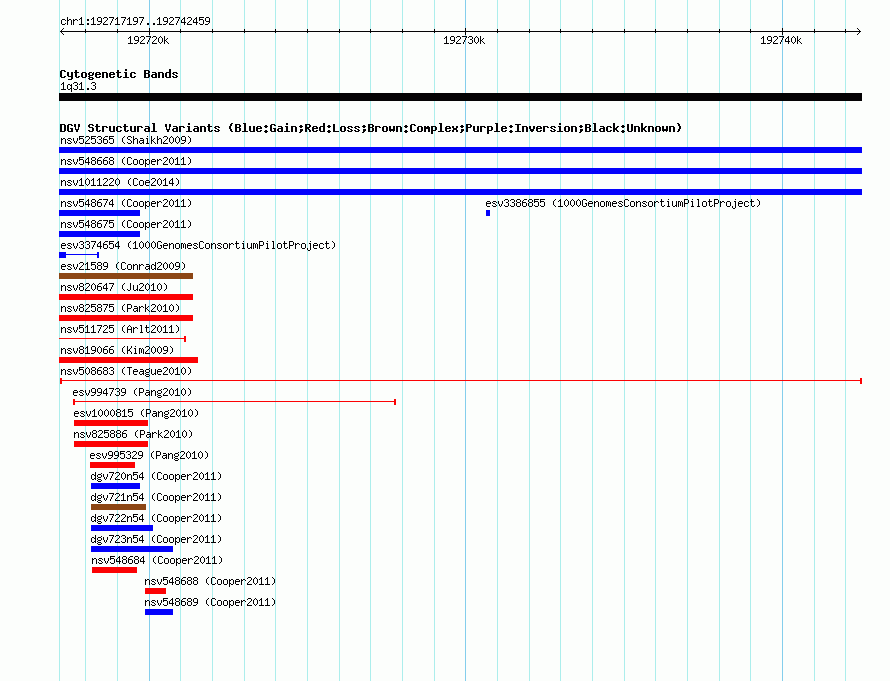The image size is (890, 681).
Task: Select the red nsv825886 bar
Action: point(111,444)
